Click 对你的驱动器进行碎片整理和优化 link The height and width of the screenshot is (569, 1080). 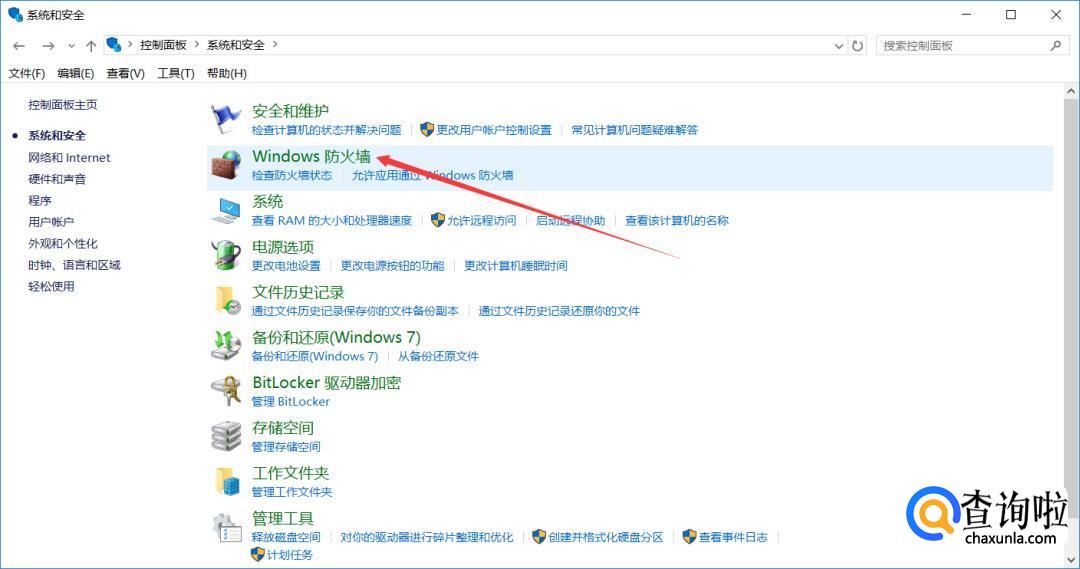pyautogui.click(x=427, y=537)
